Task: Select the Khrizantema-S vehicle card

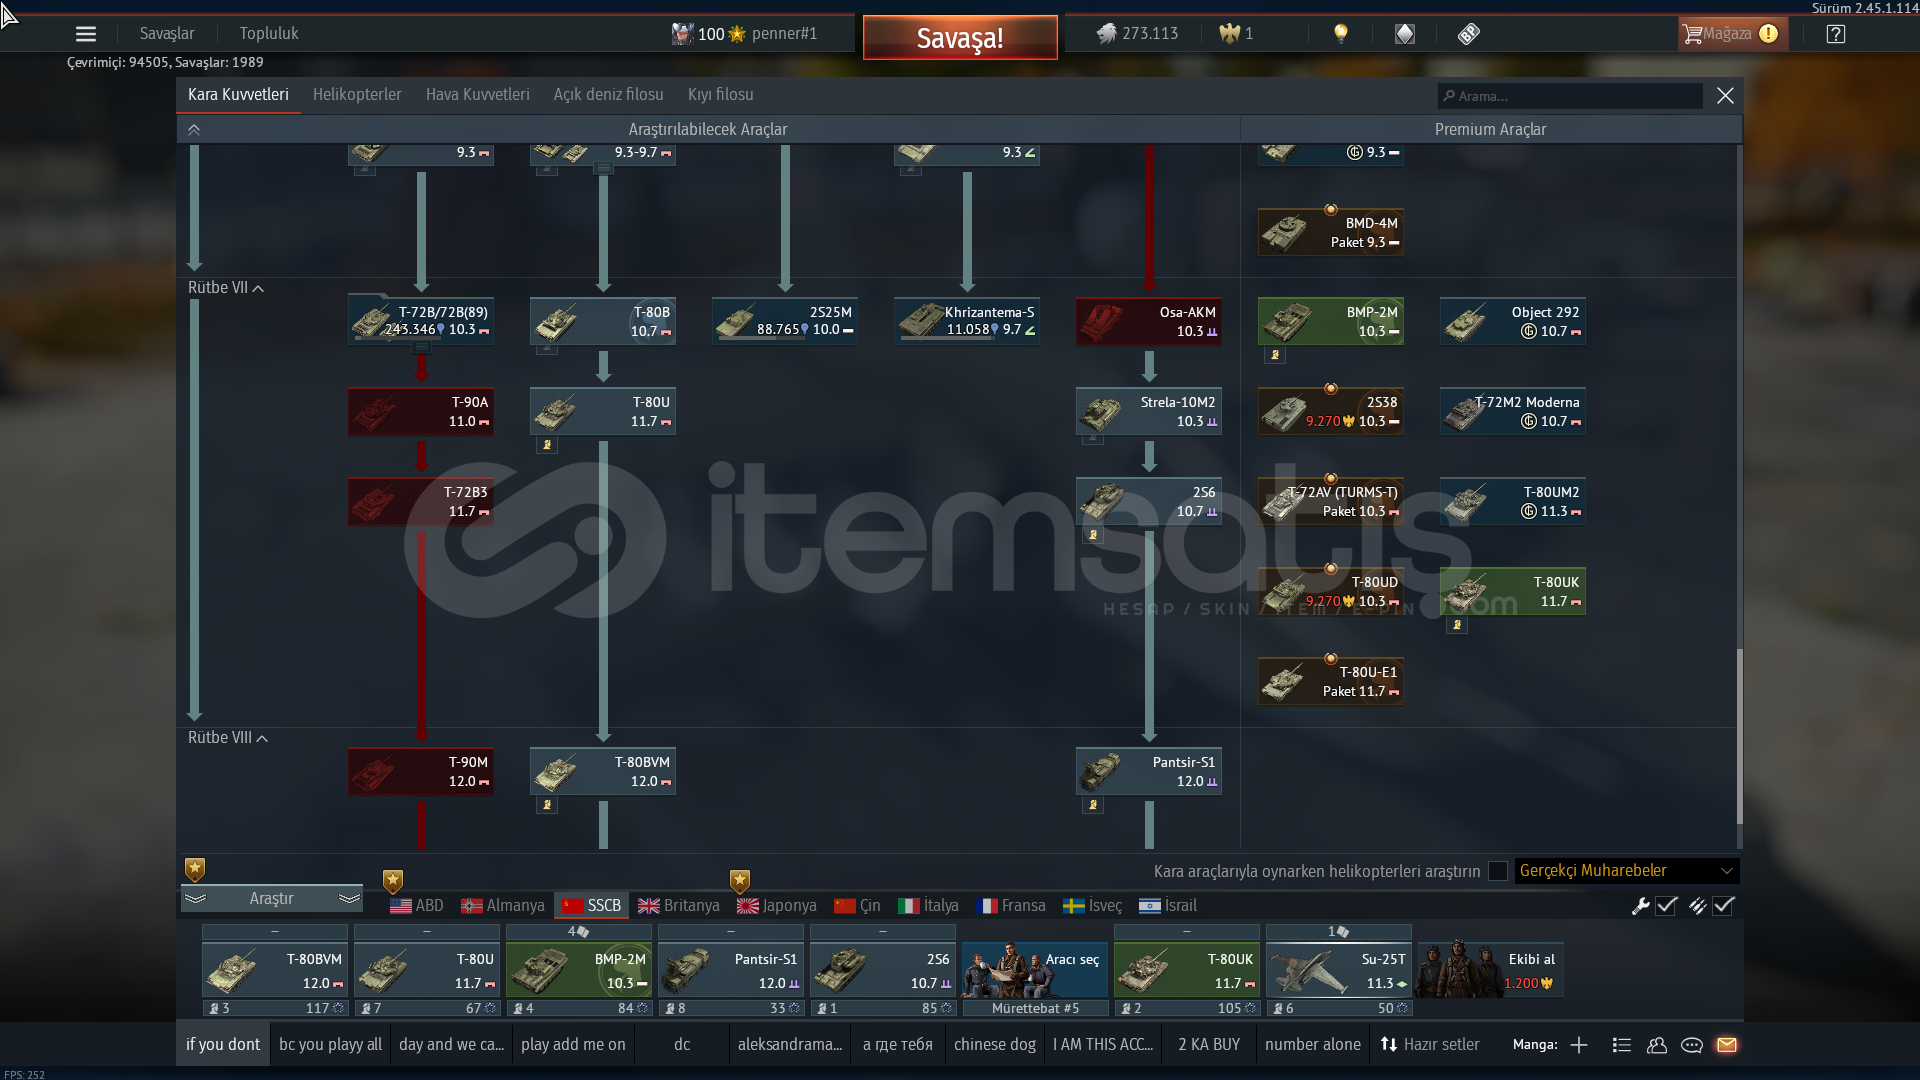Action: coord(967,321)
